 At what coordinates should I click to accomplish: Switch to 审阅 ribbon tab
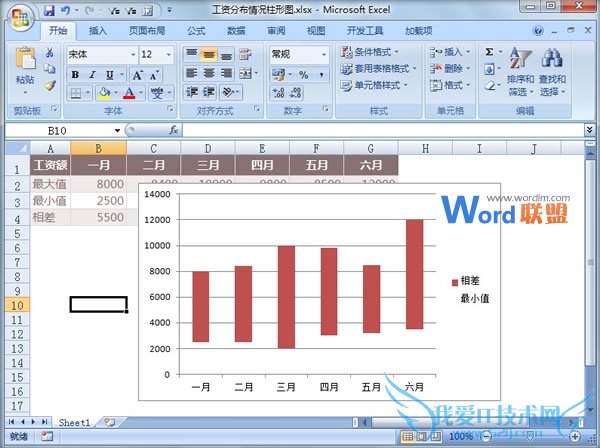(x=276, y=31)
